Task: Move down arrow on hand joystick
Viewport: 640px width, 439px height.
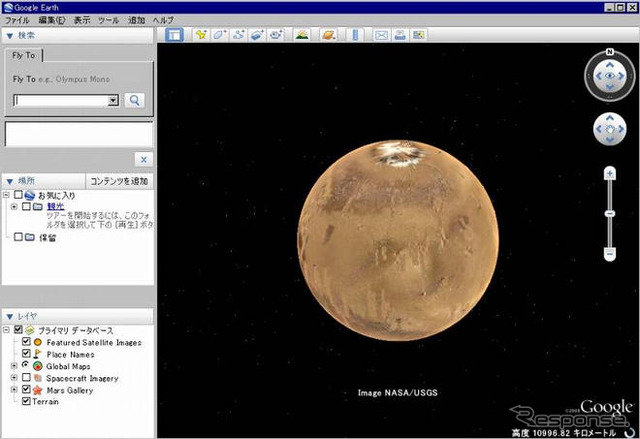Action: coord(610,140)
